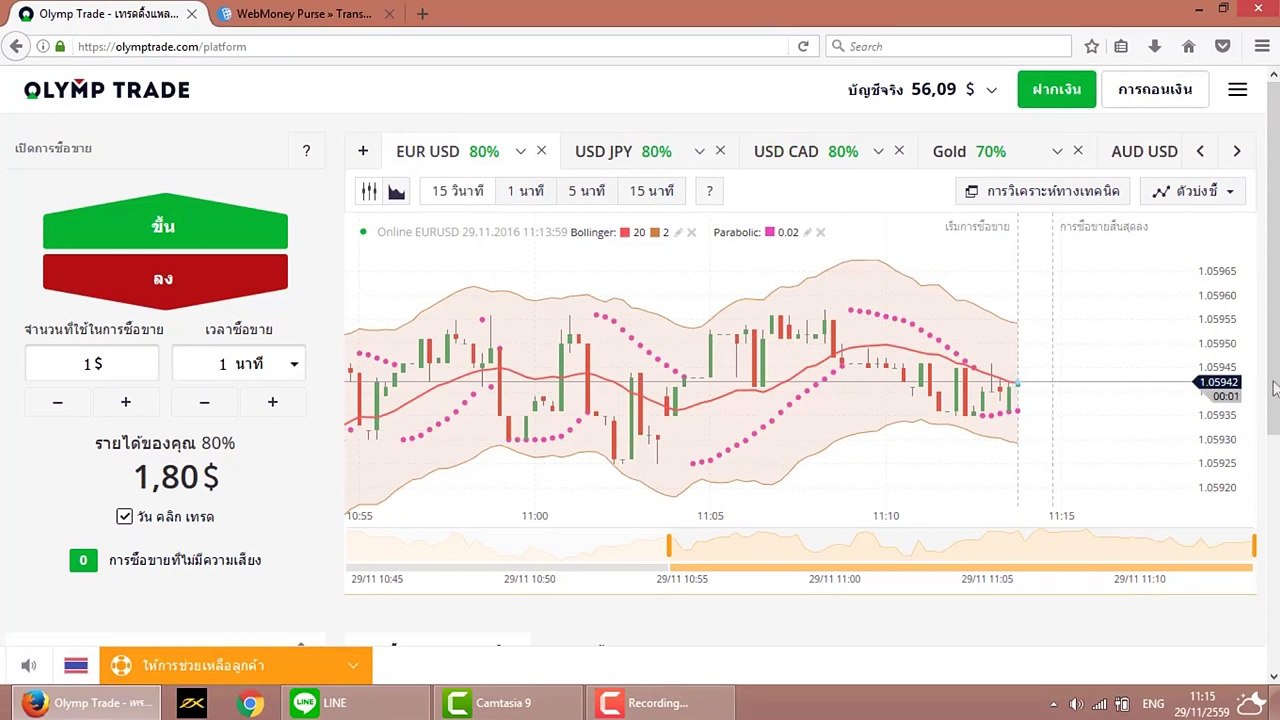Screen dimensions: 1280x720
Task: Open risk-free trades counter link
Action: click(165, 560)
